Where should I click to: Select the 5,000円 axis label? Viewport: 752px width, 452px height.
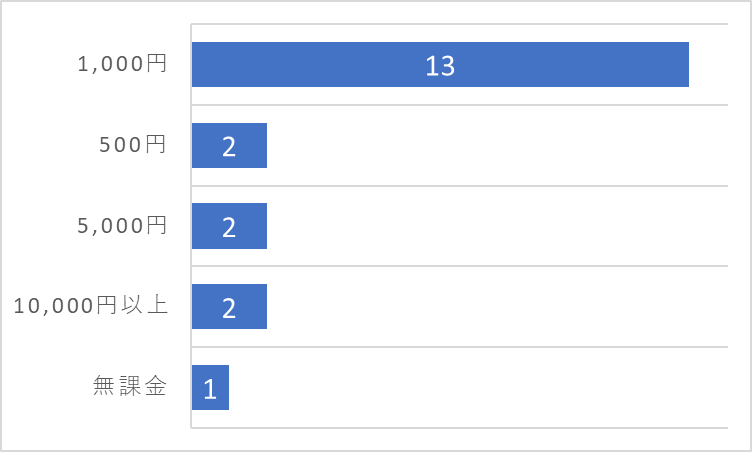point(122,225)
